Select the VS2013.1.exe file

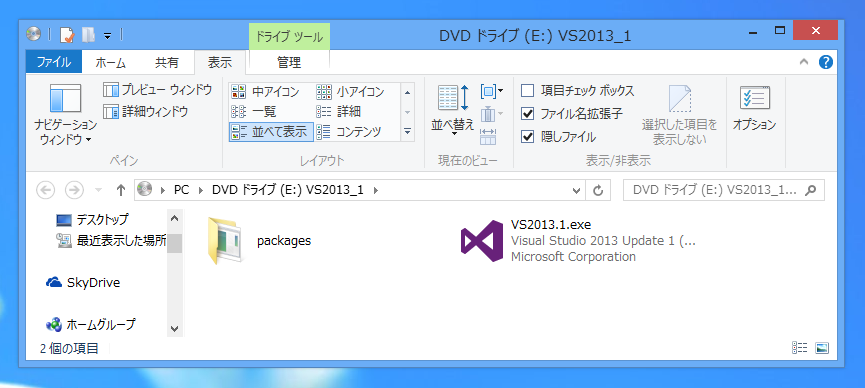[578, 241]
